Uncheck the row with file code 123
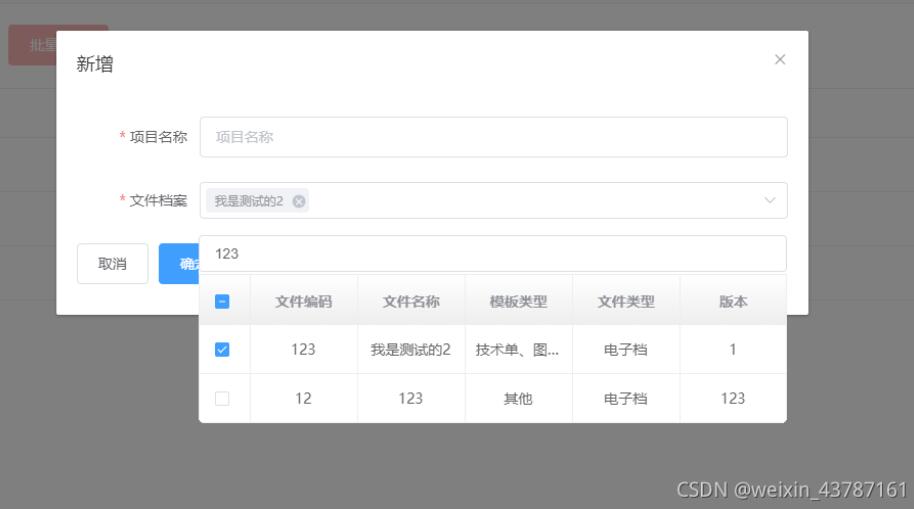Screen dimensions: 914x509 pos(222,350)
